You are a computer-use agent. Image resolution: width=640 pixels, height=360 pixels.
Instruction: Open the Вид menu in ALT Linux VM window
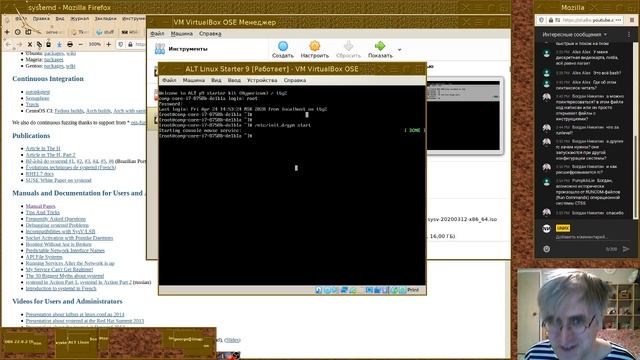coord(216,80)
